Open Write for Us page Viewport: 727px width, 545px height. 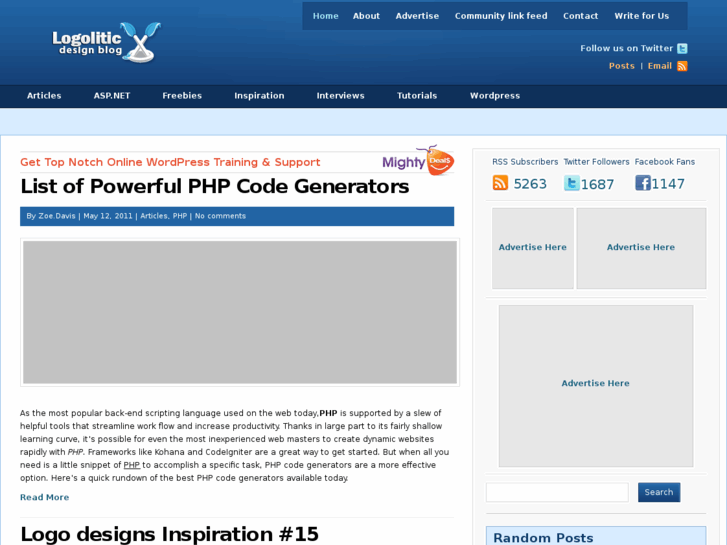pyautogui.click(x=642, y=16)
